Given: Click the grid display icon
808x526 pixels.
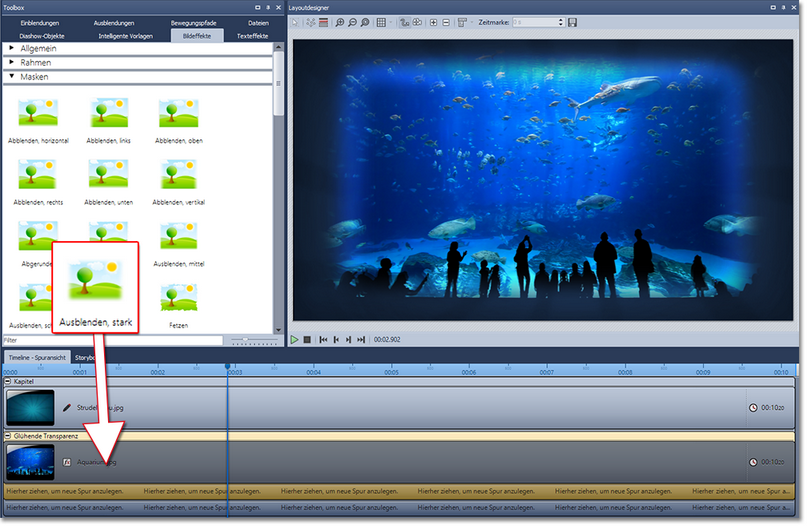Looking at the screenshot, I should 381,22.
